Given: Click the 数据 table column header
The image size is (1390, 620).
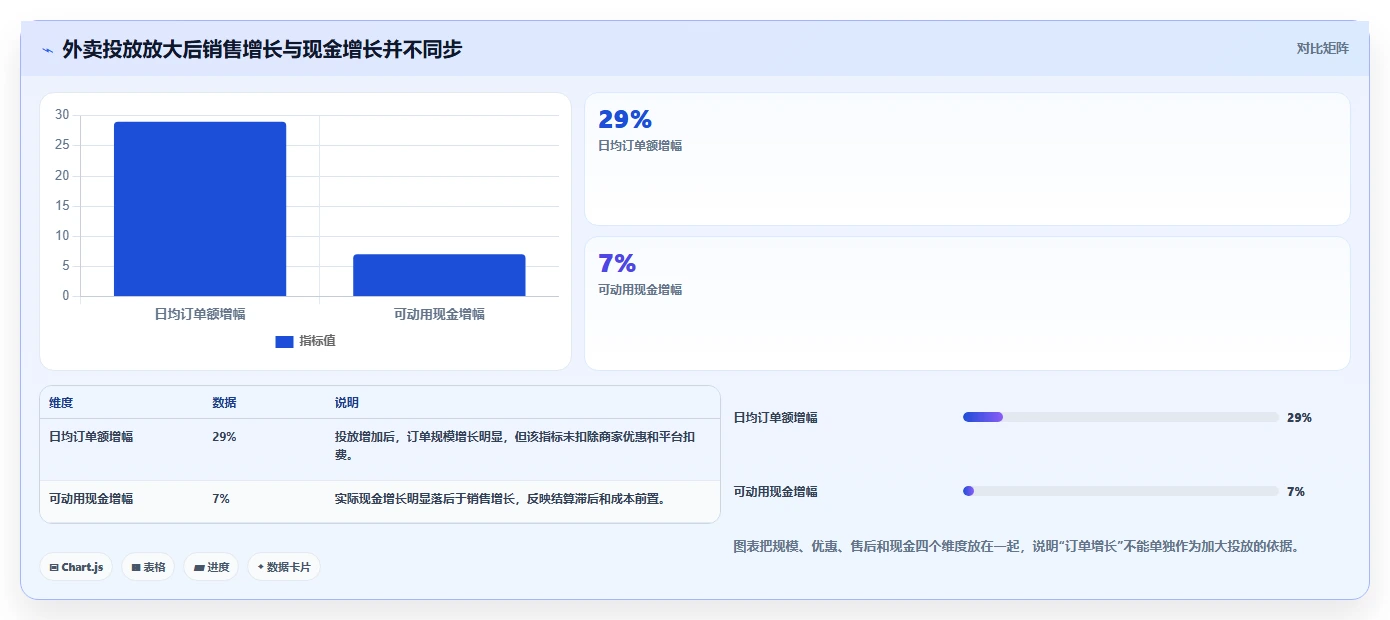Looking at the screenshot, I should coord(224,403).
